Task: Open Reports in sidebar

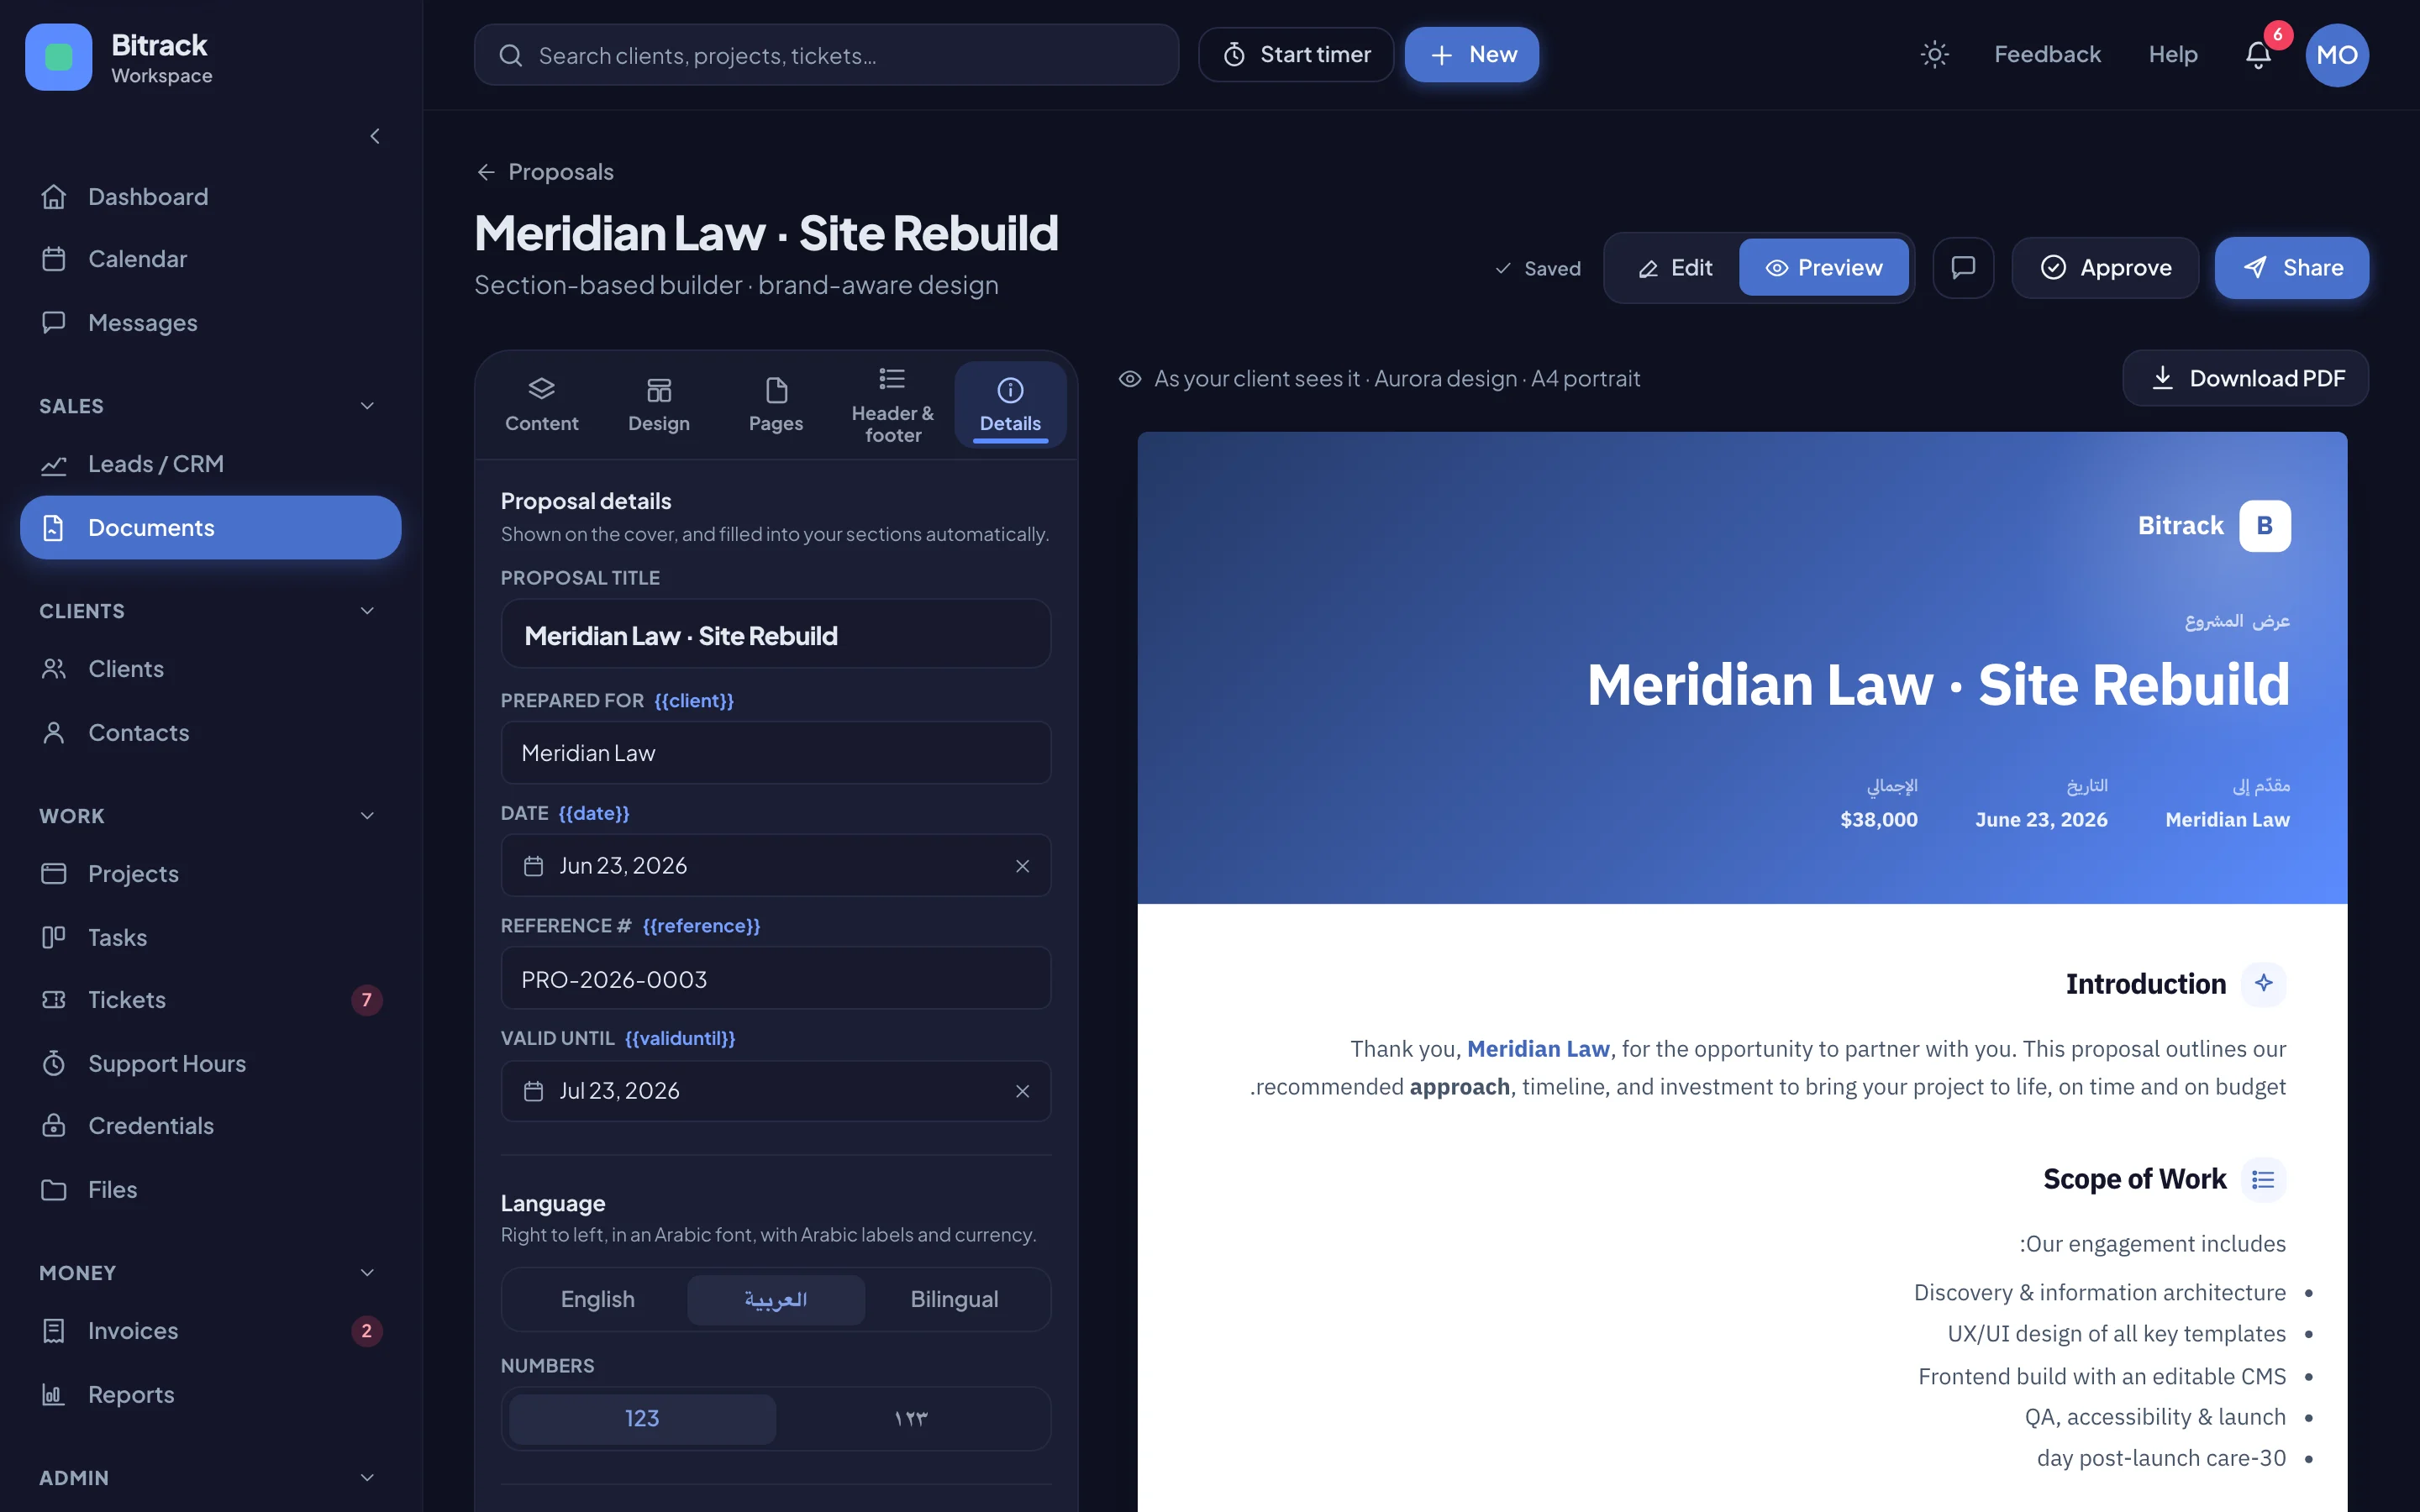Action: point(210,1395)
